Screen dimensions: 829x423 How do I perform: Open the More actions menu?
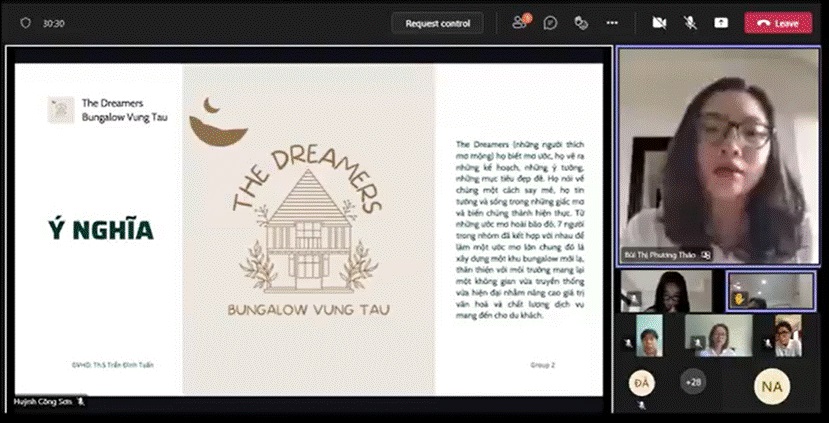tap(612, 23)
